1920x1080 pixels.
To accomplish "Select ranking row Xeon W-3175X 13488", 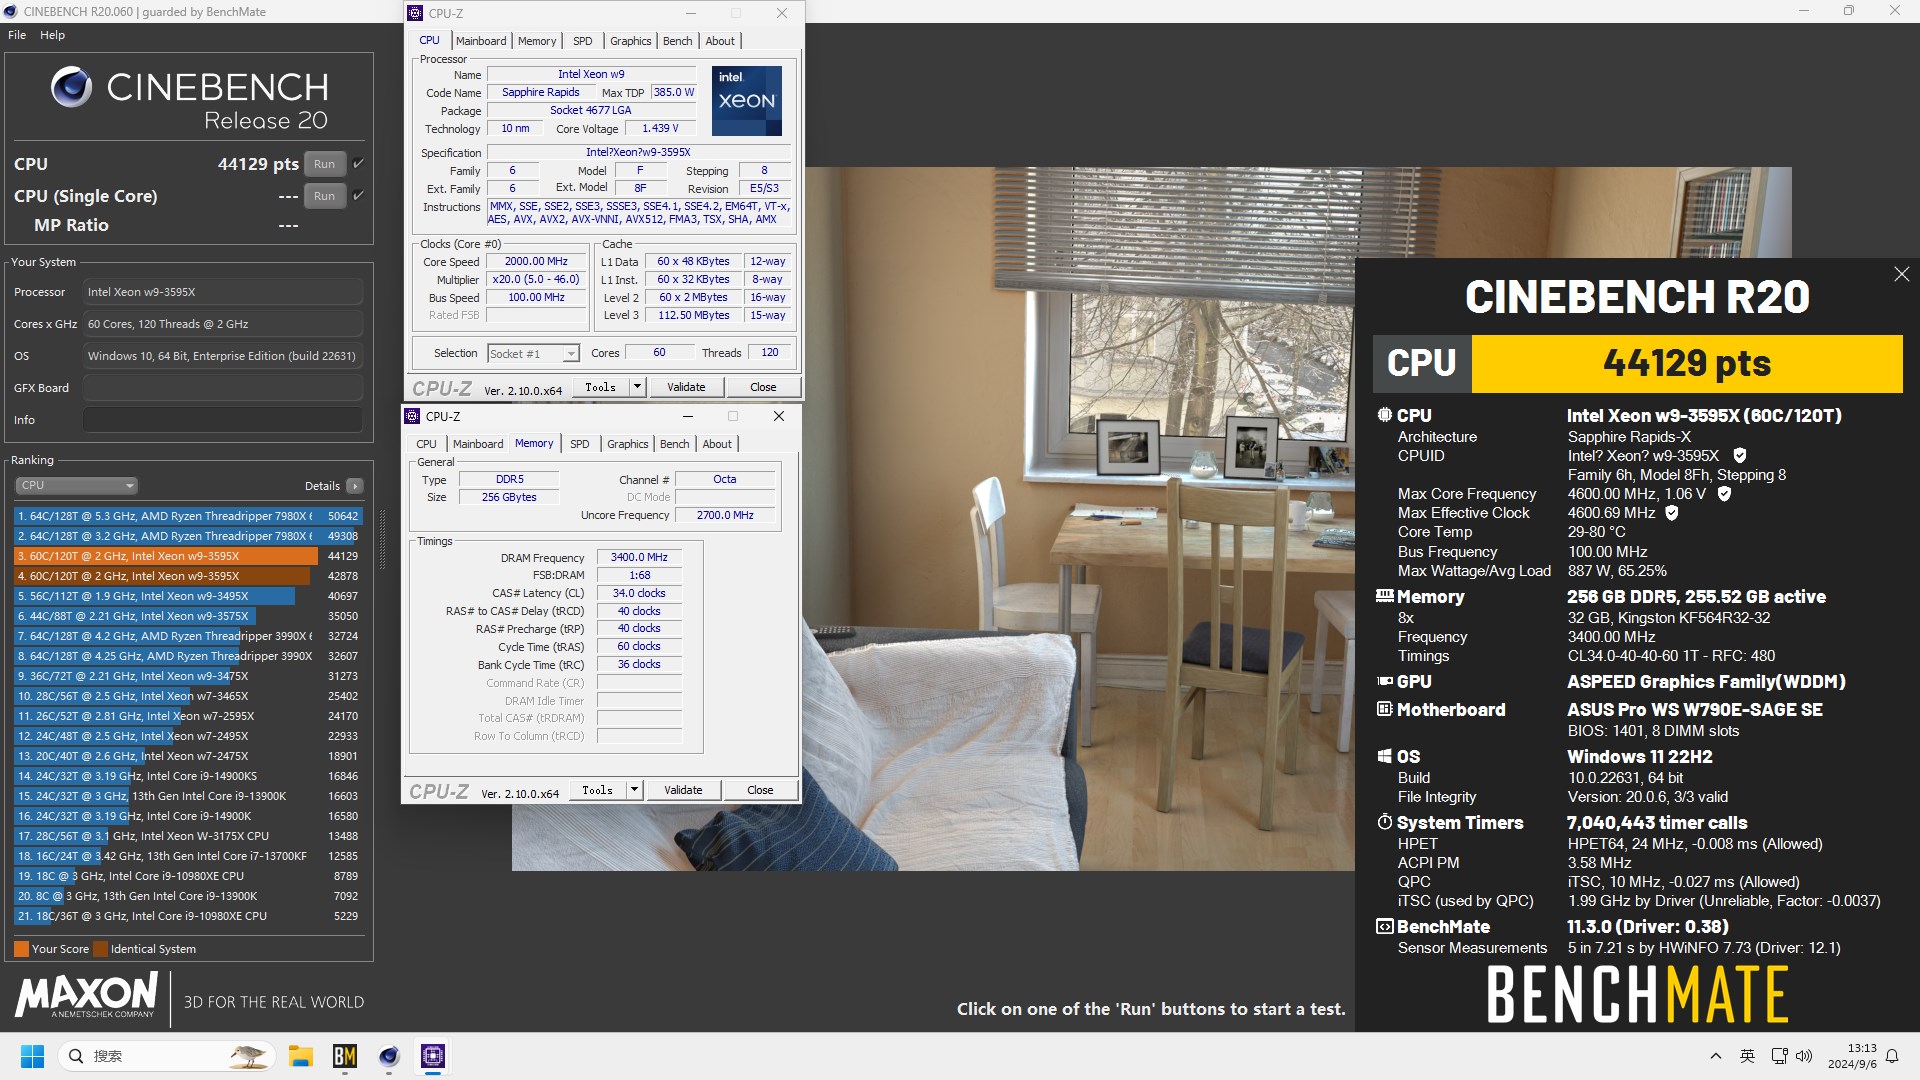I will tap(188, 836).
